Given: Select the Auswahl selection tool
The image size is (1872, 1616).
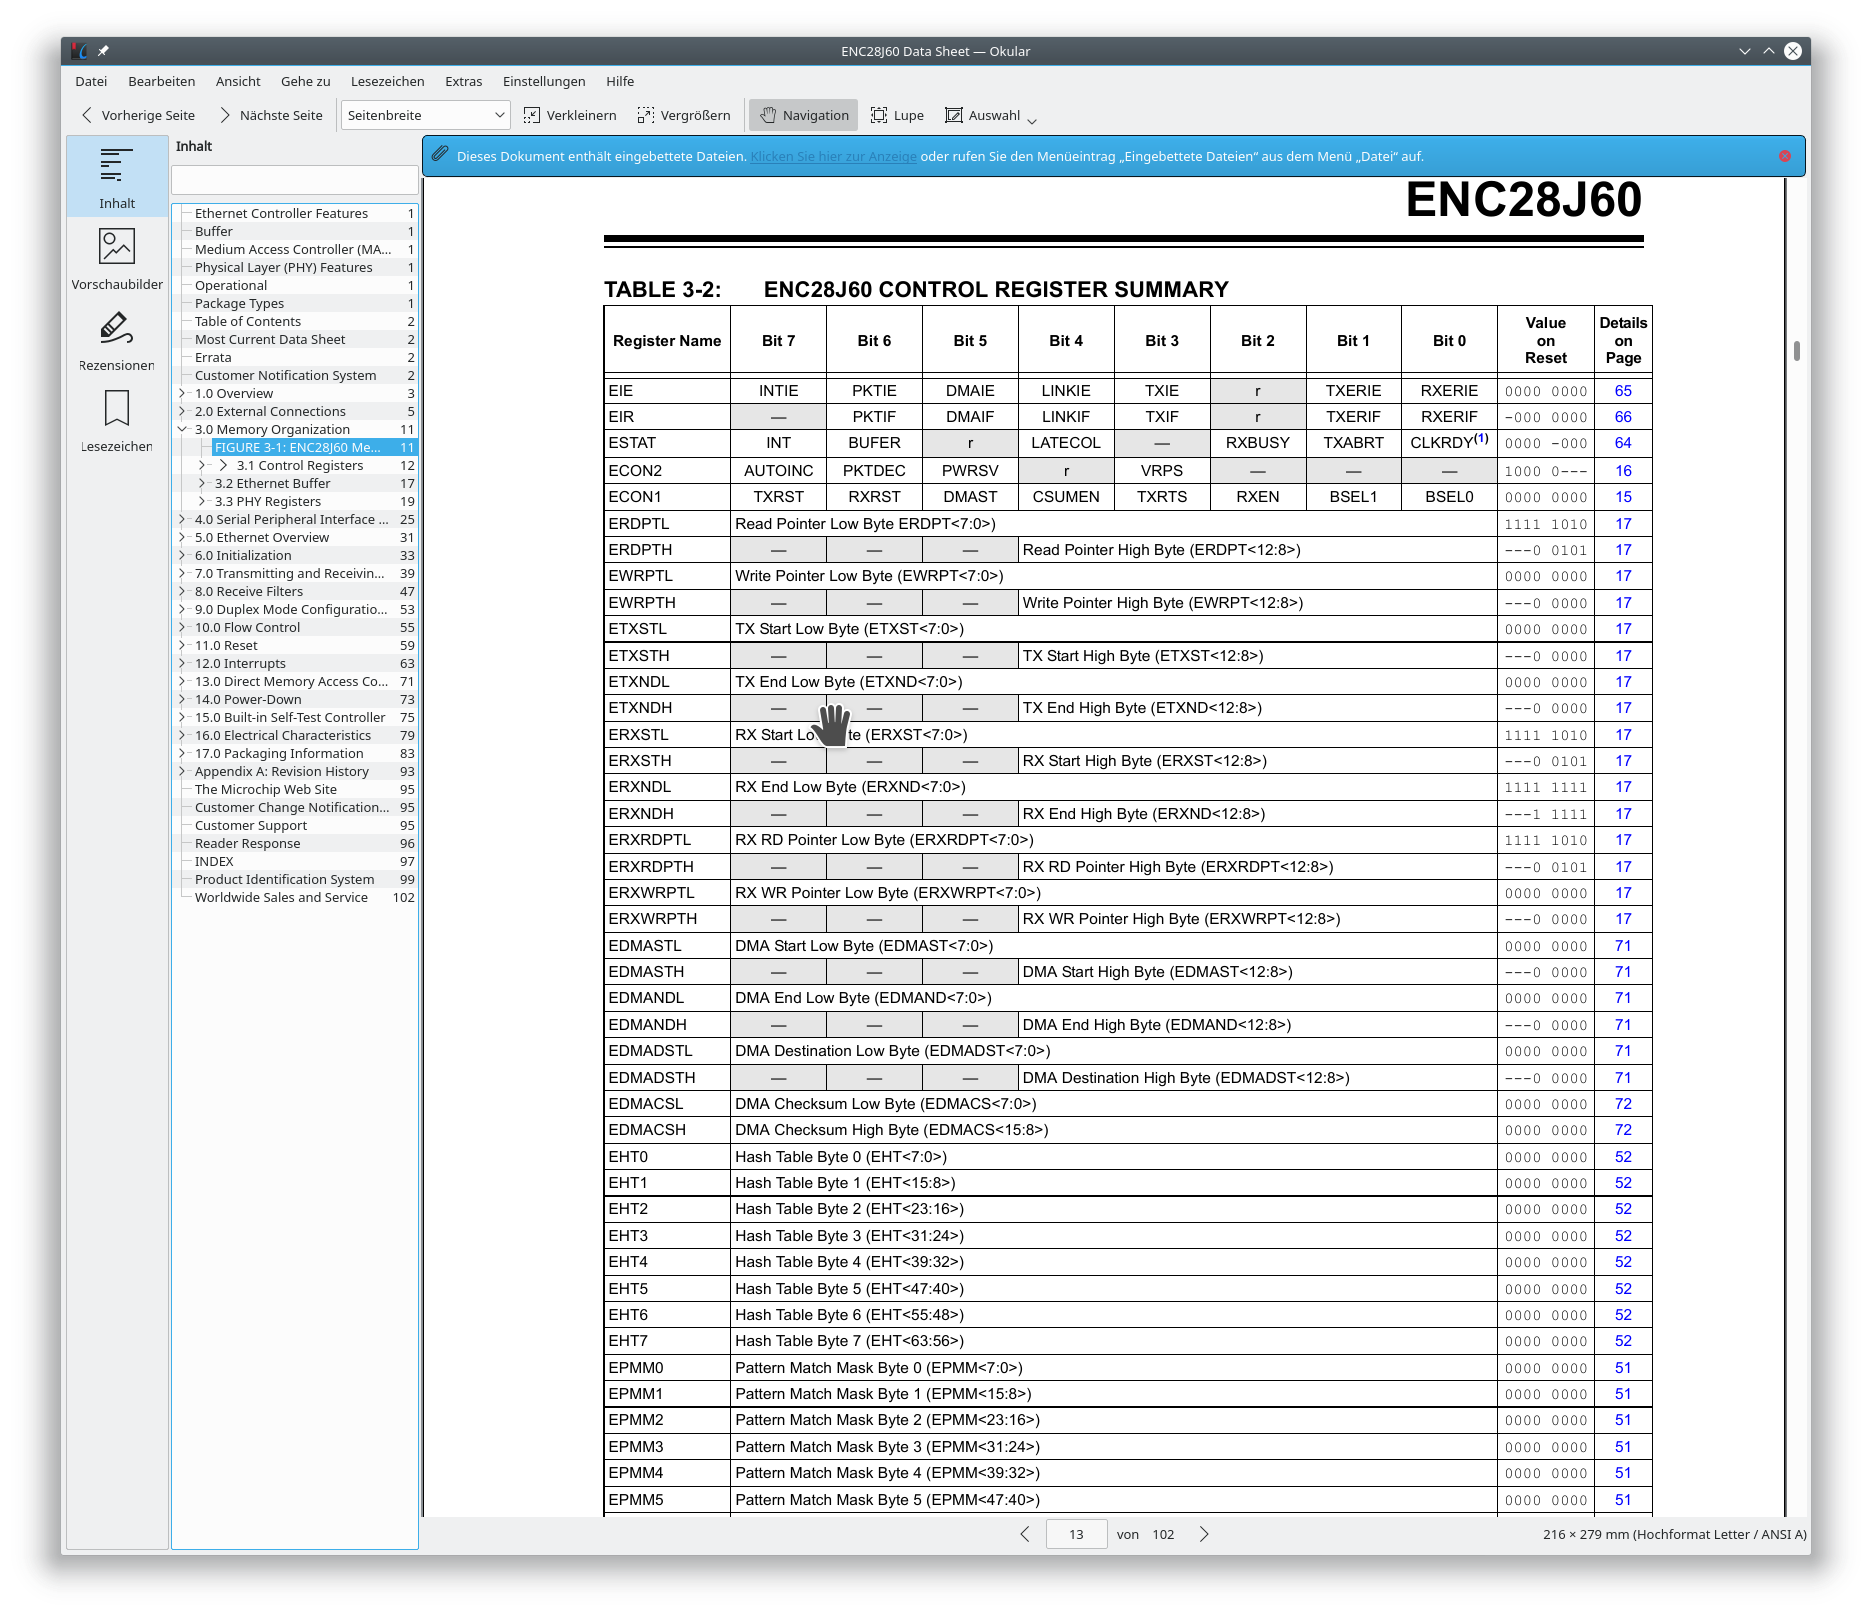Looking at the screenshot, I should coord(983,115).
